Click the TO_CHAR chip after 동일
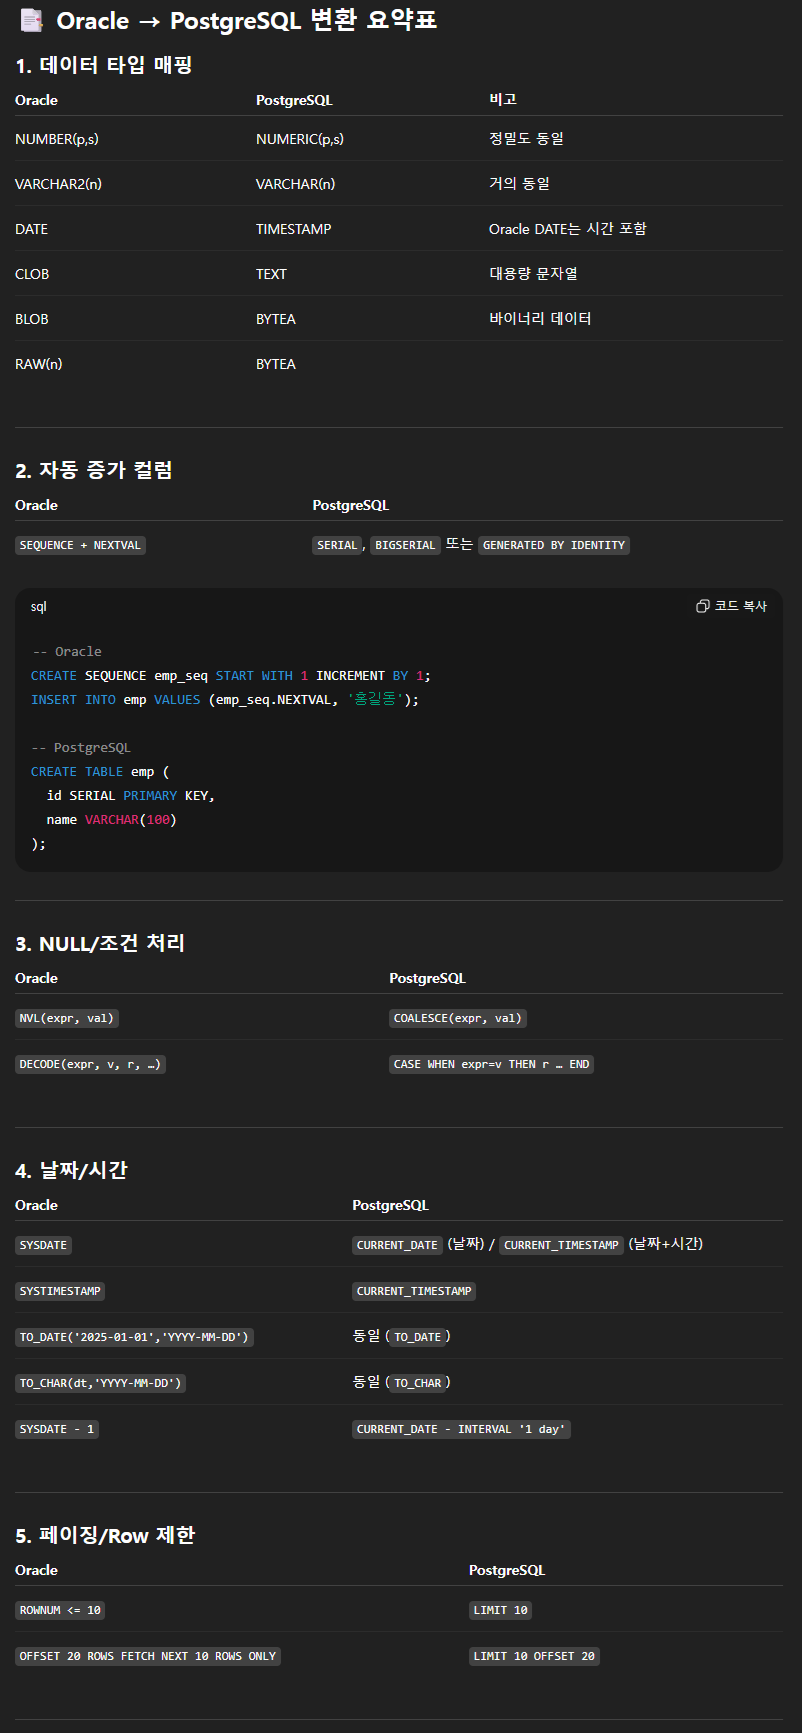This screenshot has height=1733, width=802. pos(418,1383)
